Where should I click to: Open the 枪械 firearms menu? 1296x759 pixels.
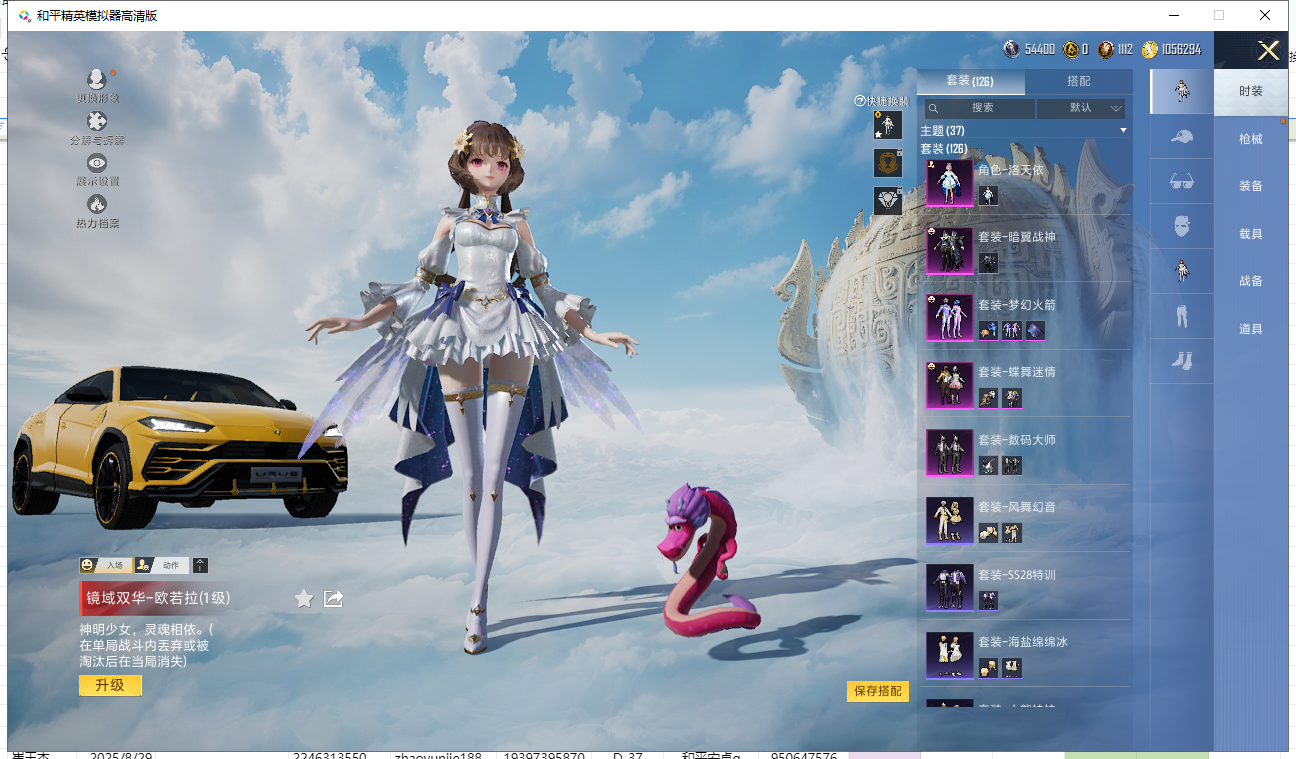1251,139
